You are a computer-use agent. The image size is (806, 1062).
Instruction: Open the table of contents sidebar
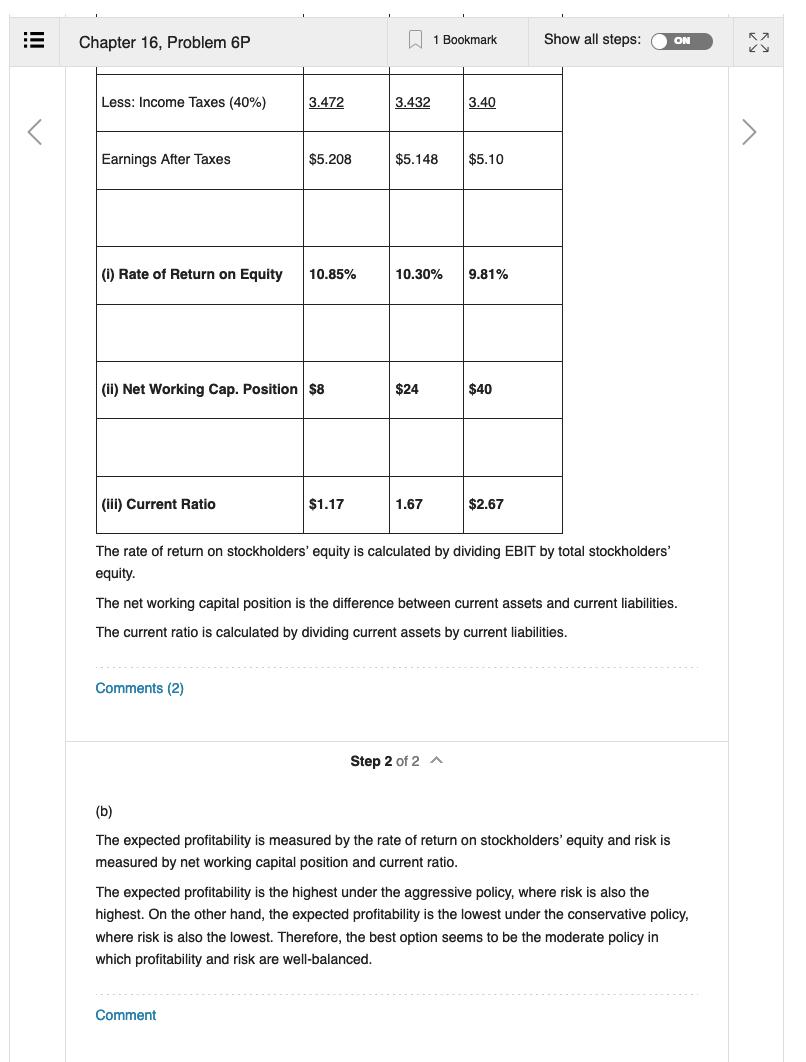[x=33, y=40]
